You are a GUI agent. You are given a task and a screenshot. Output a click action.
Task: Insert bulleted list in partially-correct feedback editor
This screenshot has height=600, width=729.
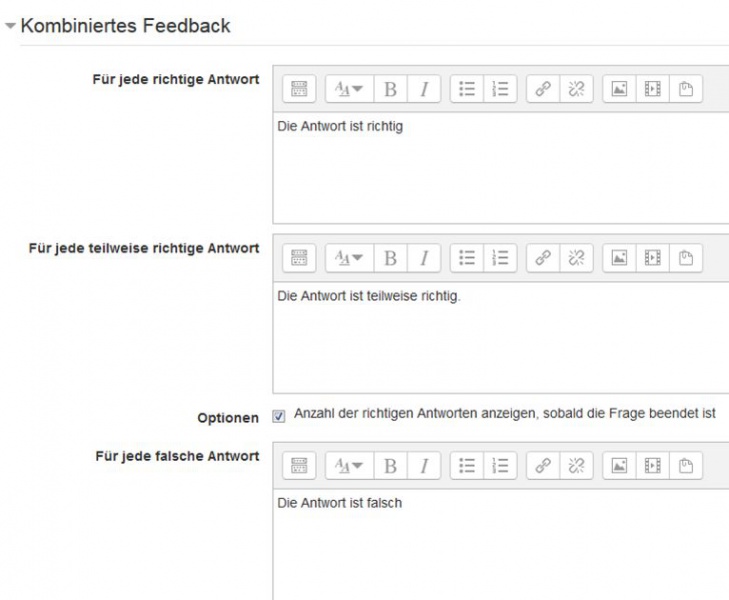pyautogui.click(x=467, y=258)
